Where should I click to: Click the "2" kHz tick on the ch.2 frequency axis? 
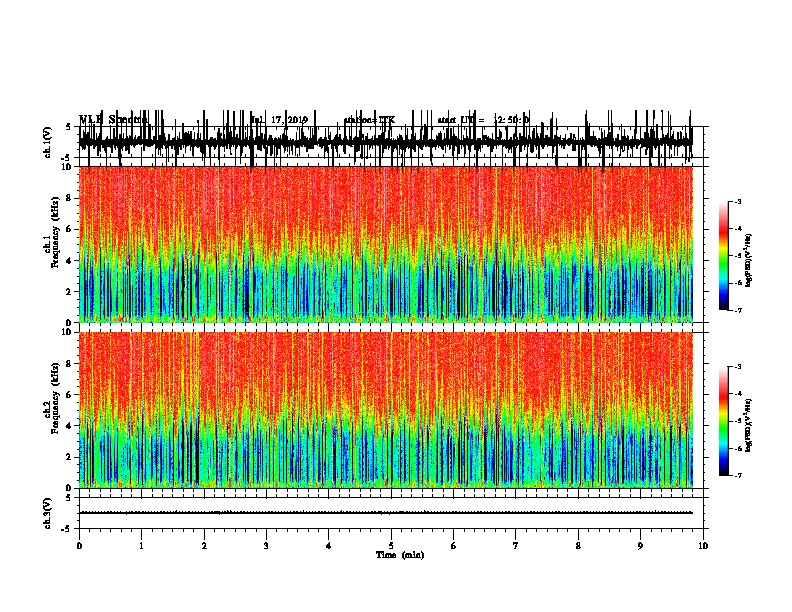[69, 457]
